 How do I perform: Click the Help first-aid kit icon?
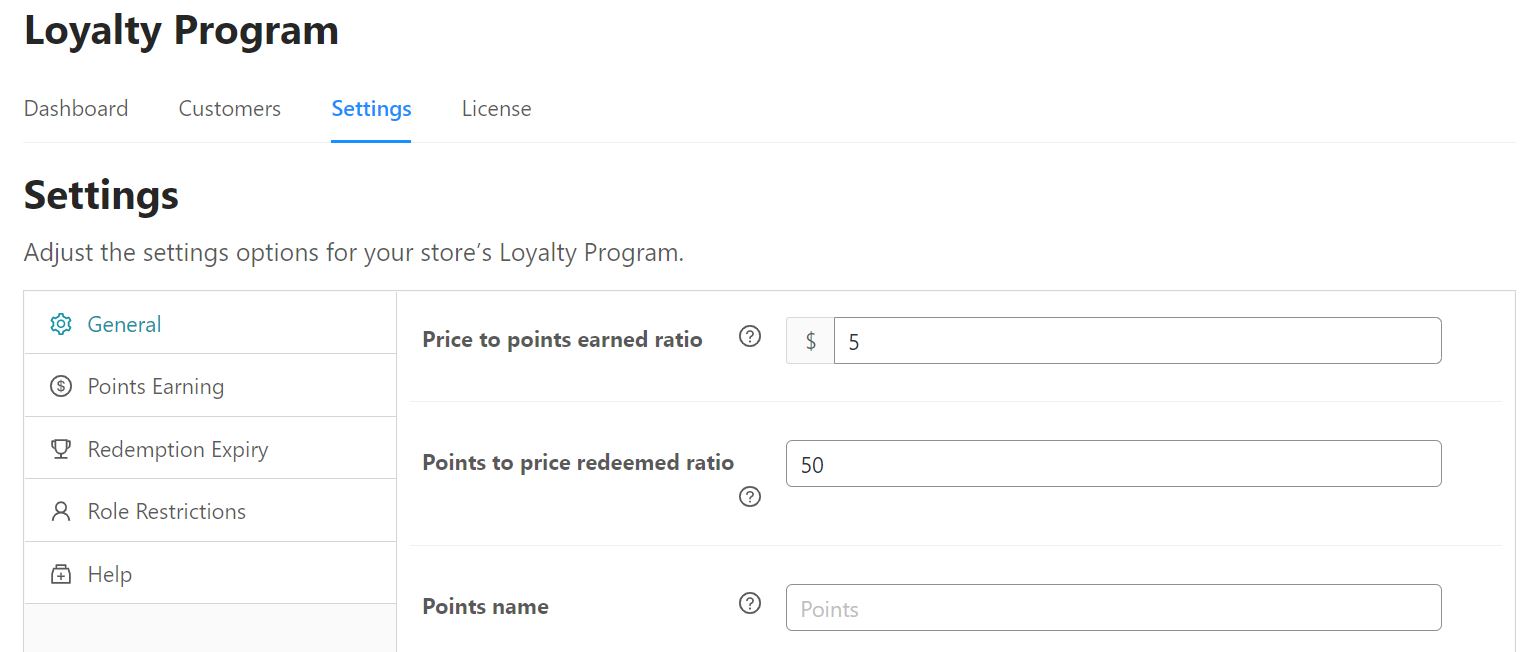pyautogui.click(x=61, y=574)
